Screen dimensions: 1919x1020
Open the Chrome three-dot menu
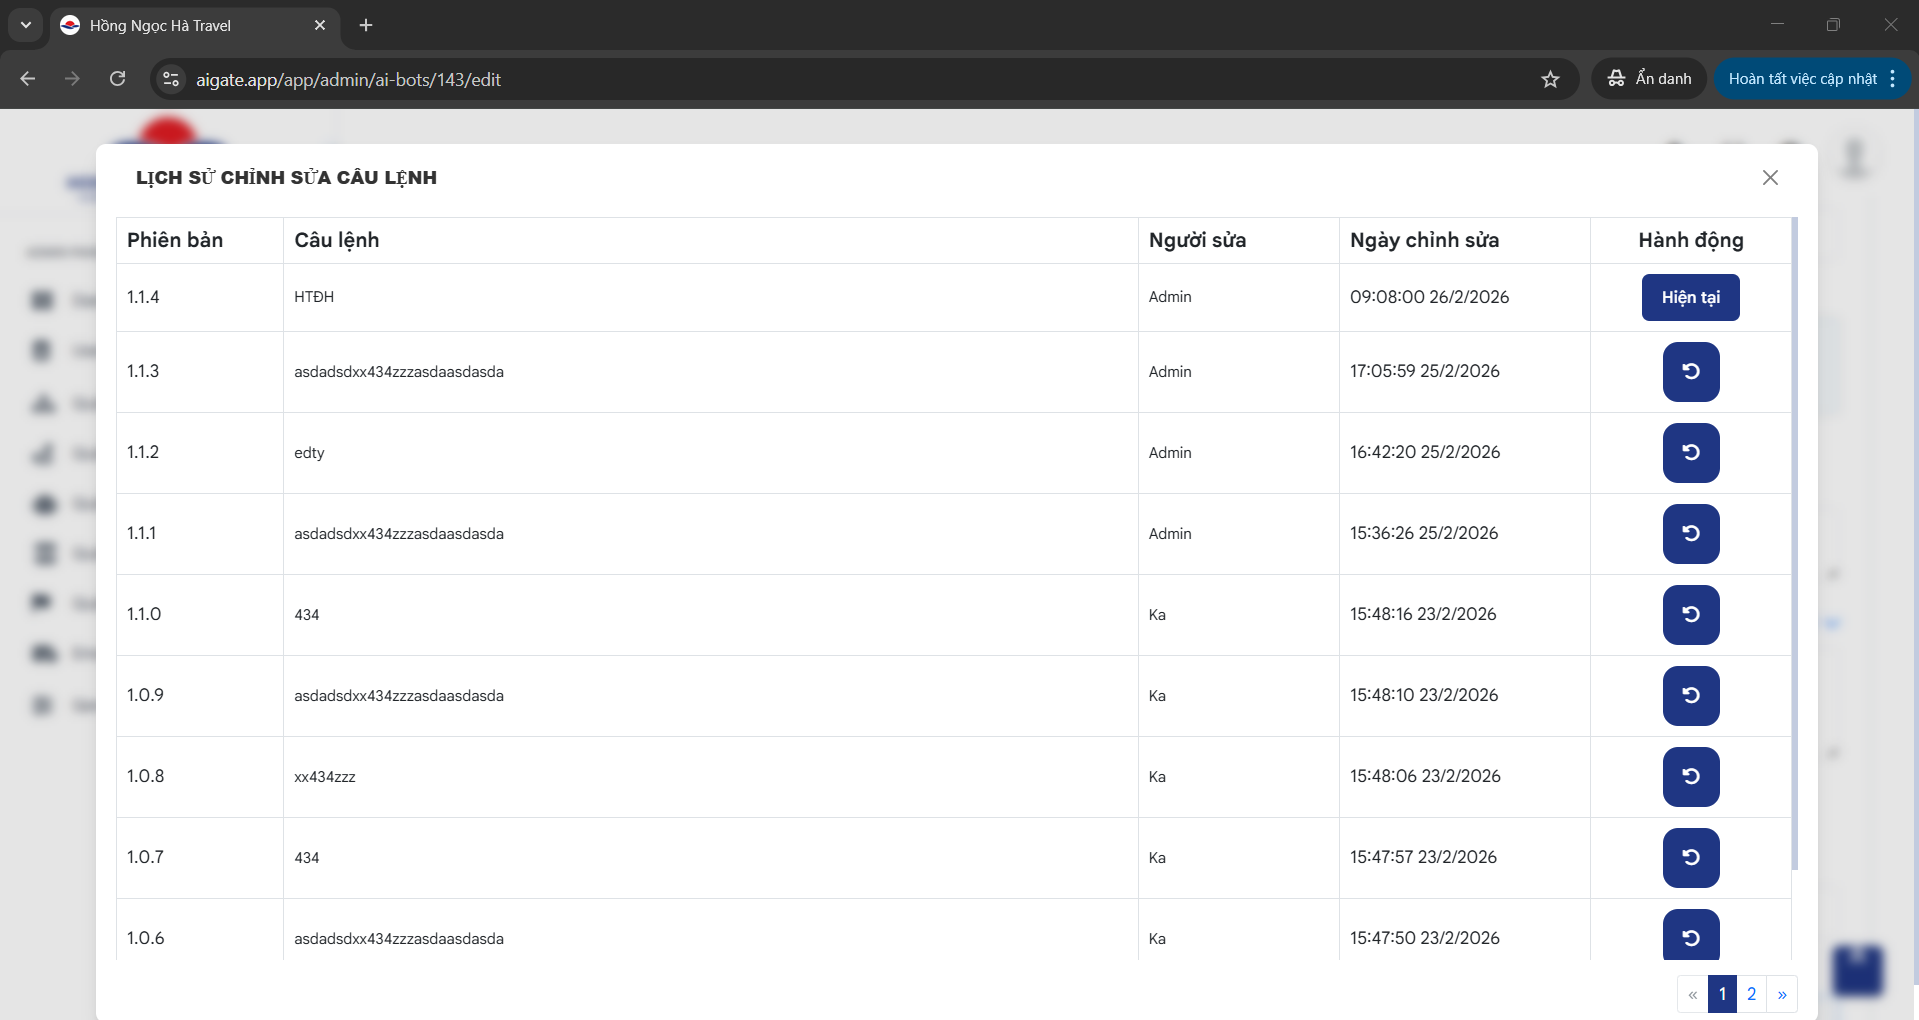coord(1893,79)
